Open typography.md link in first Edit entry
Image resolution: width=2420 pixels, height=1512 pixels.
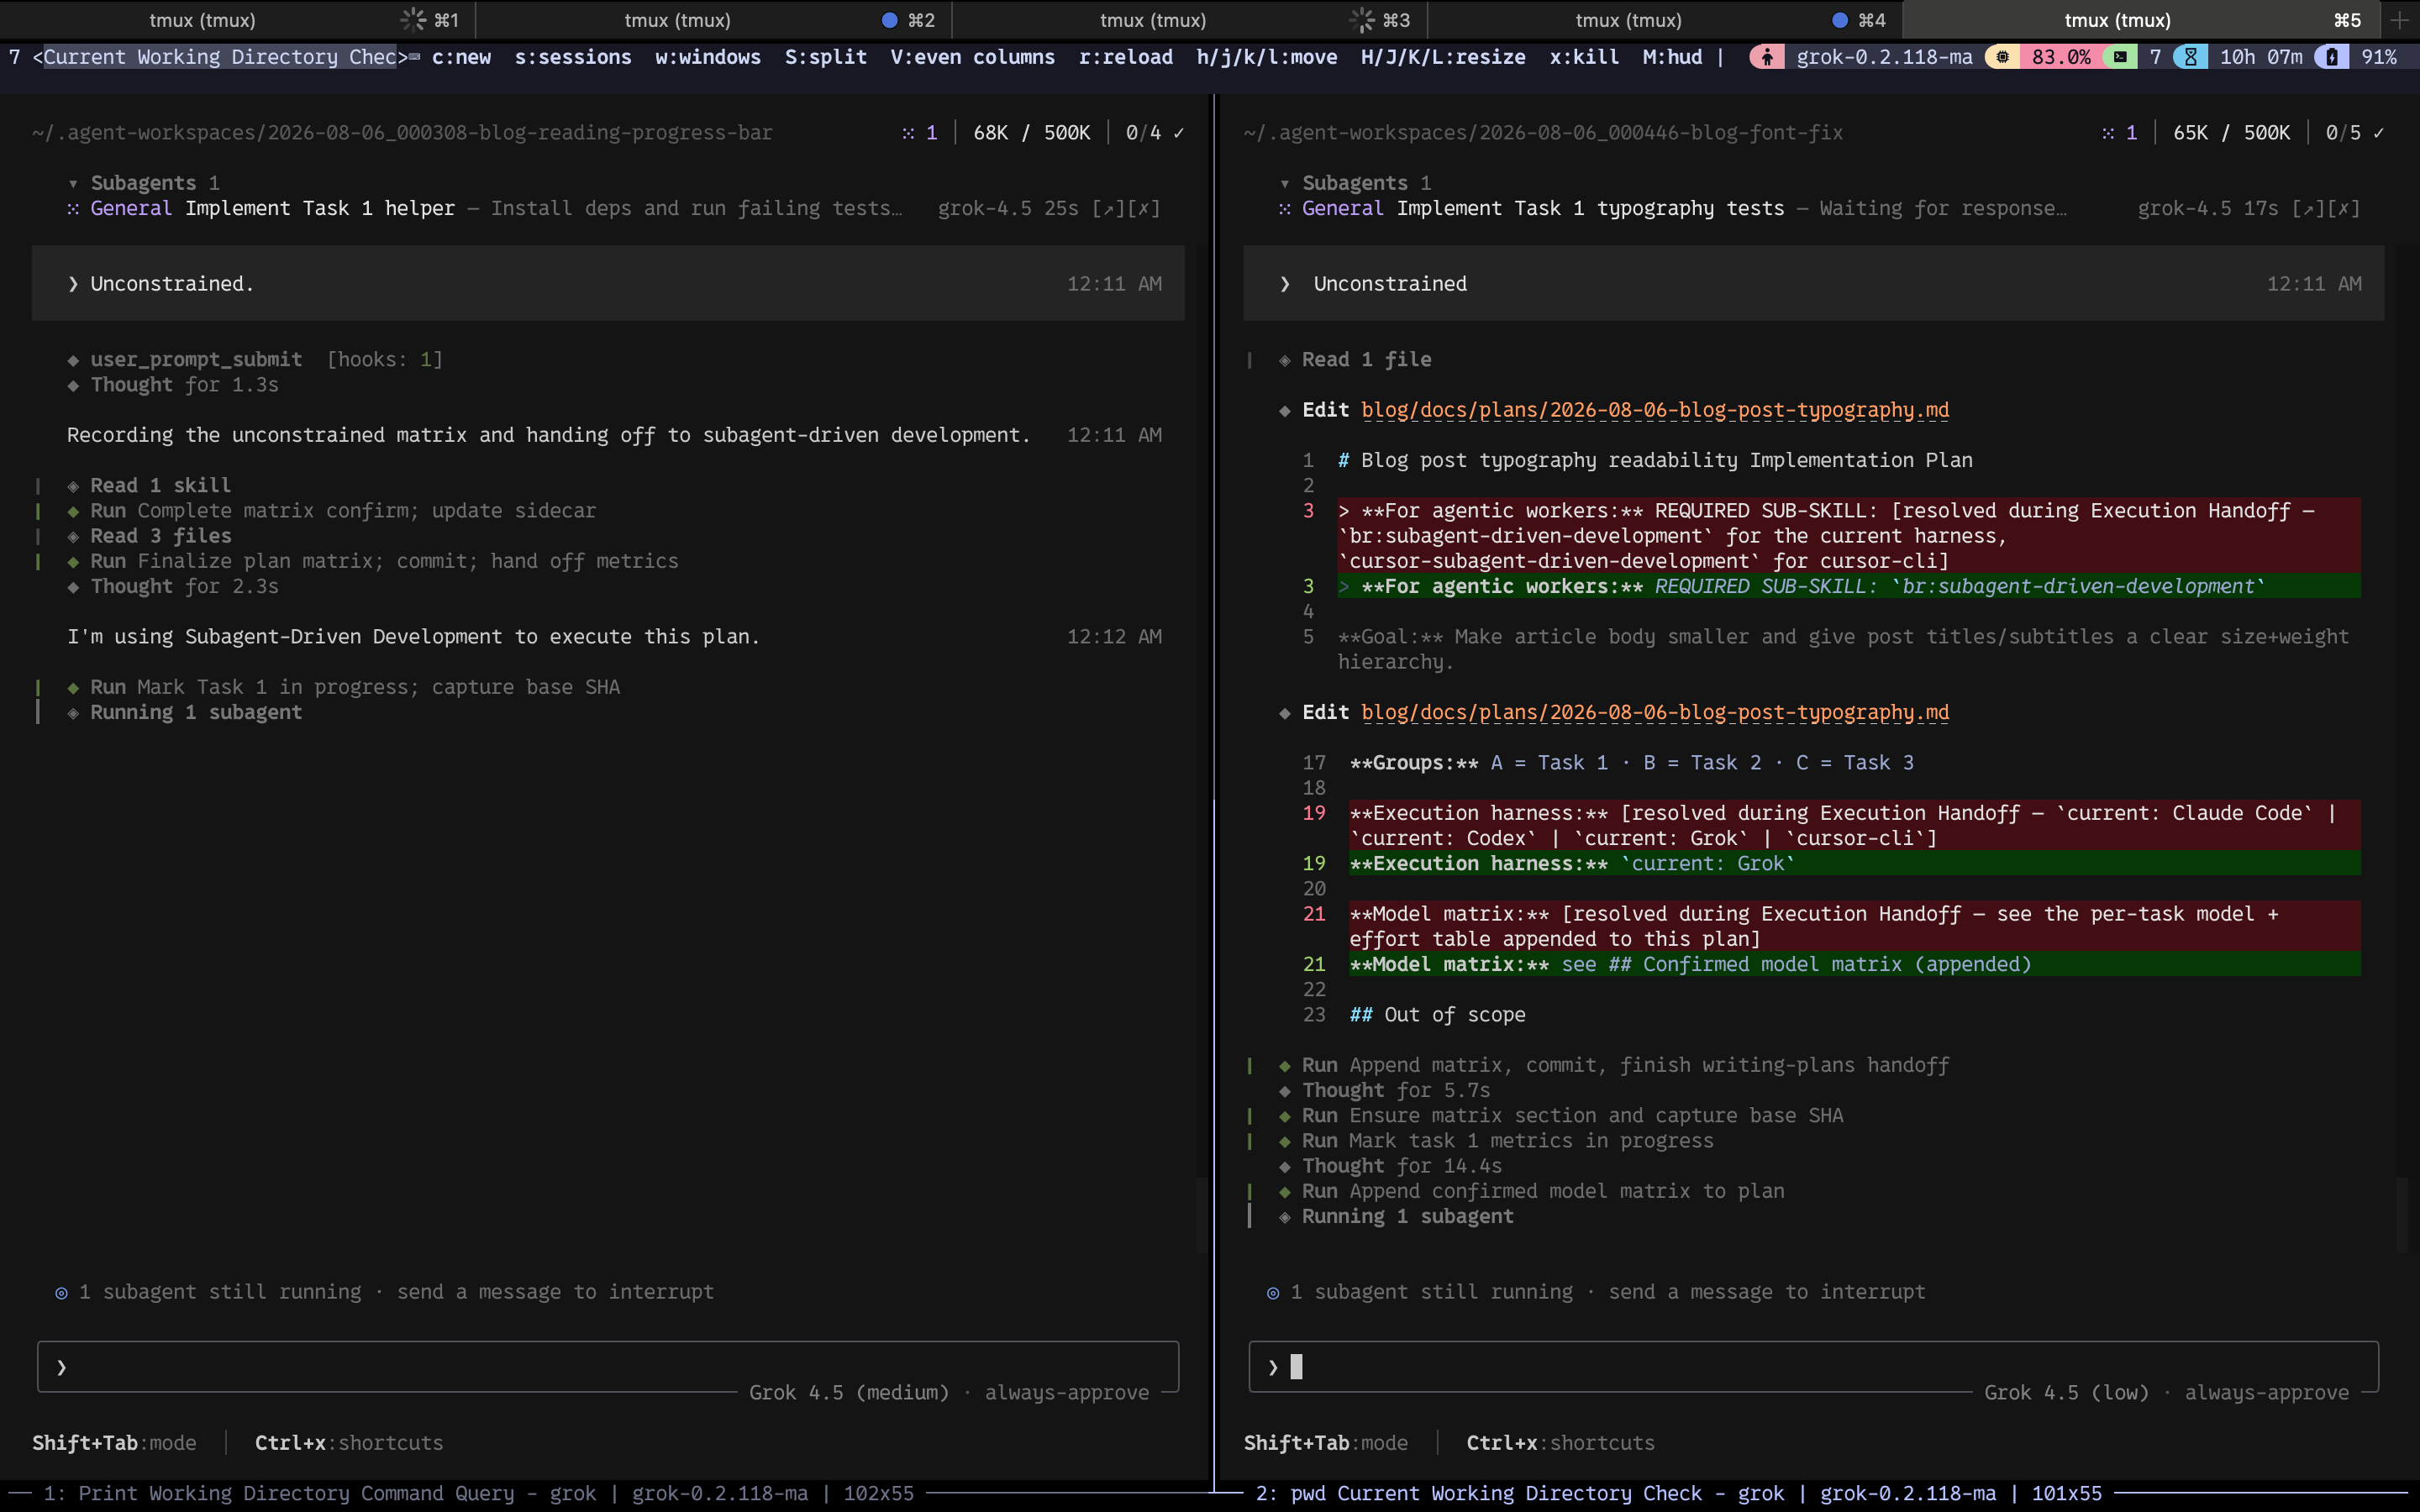point(1655,410)
